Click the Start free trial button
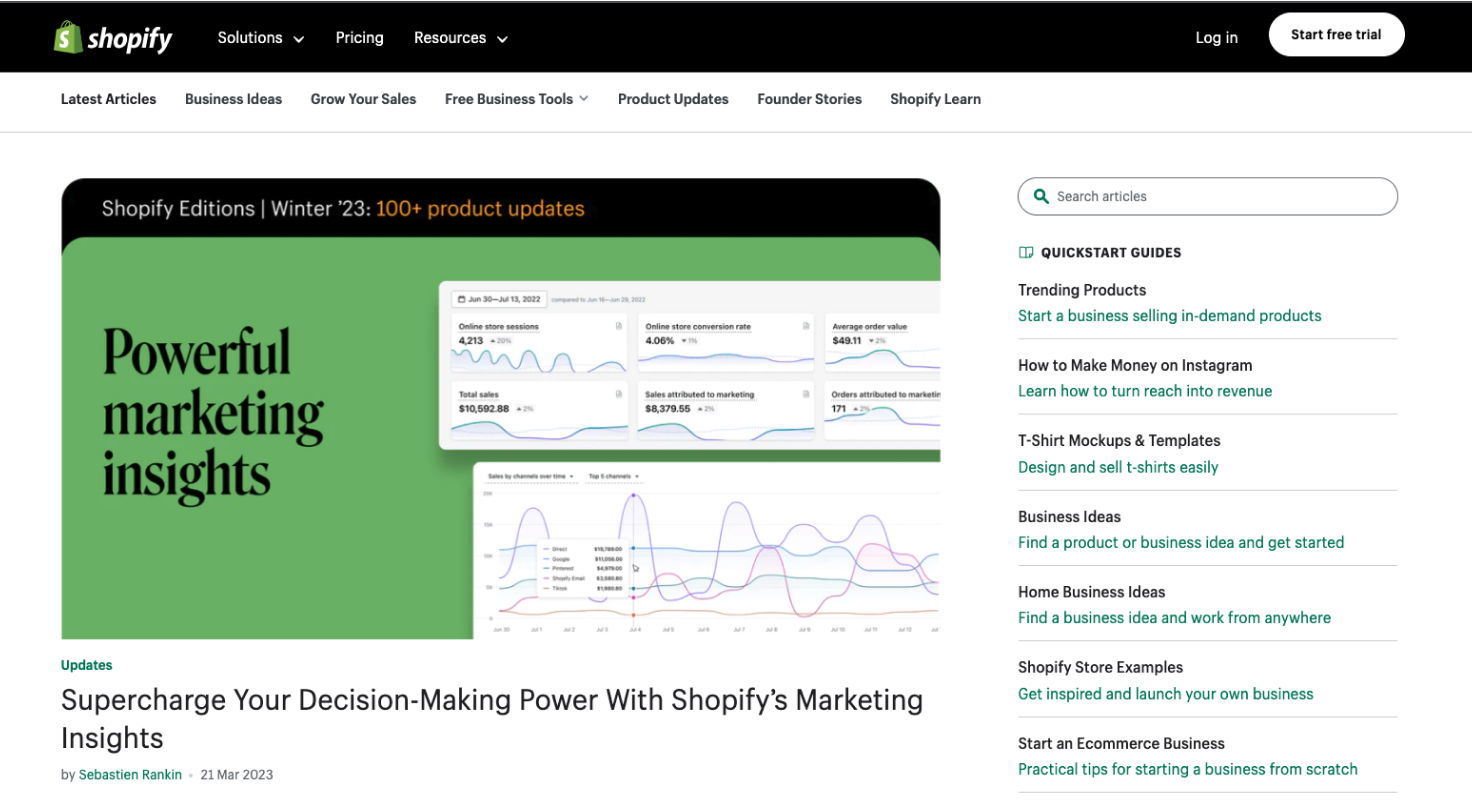The height and width of the screenshot is (800, 1472). pyautogui.click(x=1336, y=34)
